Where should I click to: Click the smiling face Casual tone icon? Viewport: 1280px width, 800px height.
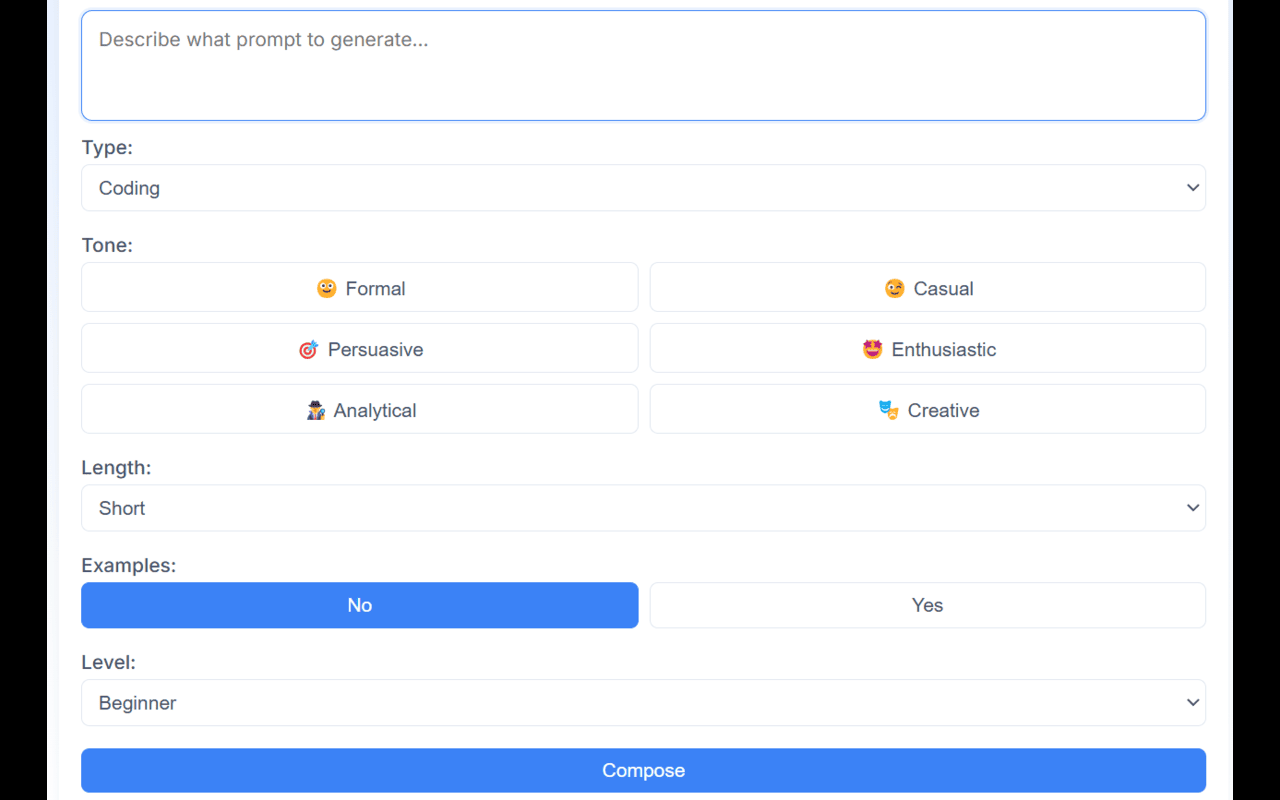point(894,288)
